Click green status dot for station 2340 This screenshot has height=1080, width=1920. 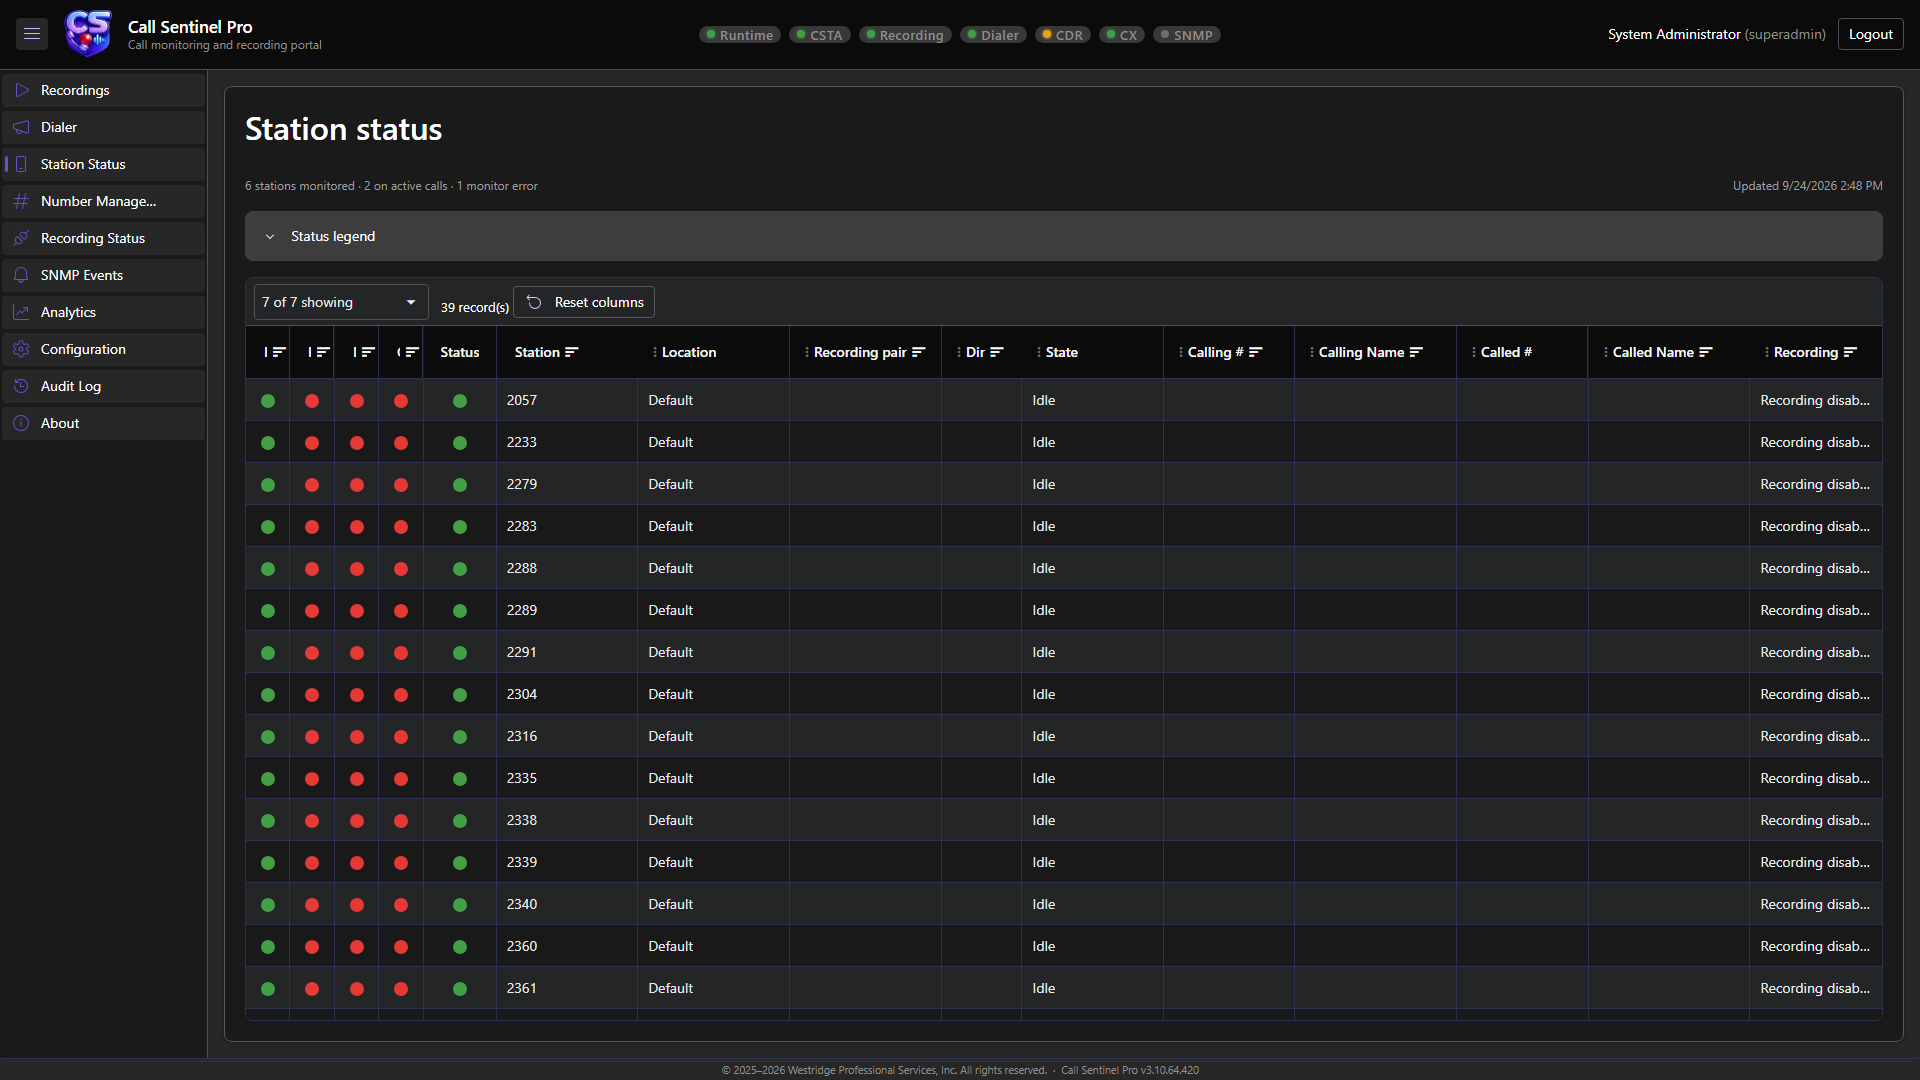click(x=460, y=905)
